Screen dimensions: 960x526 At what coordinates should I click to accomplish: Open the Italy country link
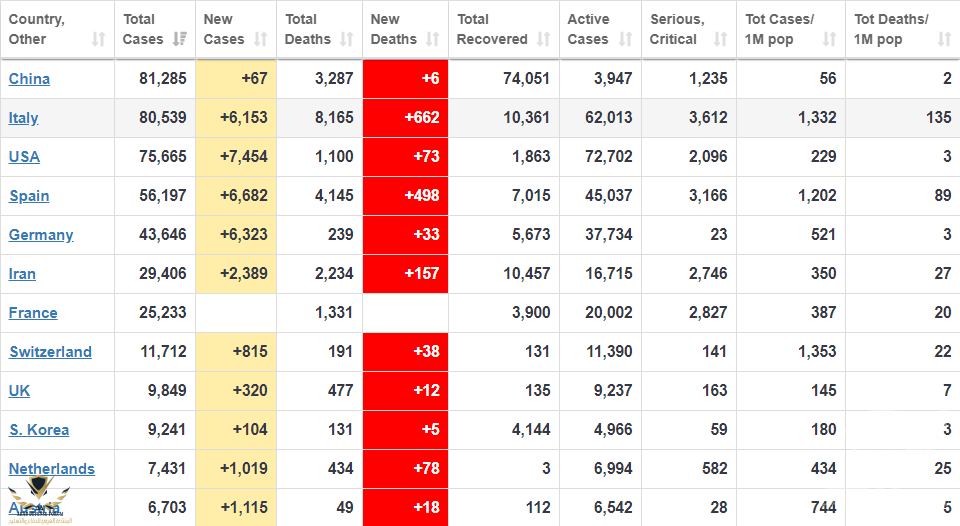coord(23,118)
